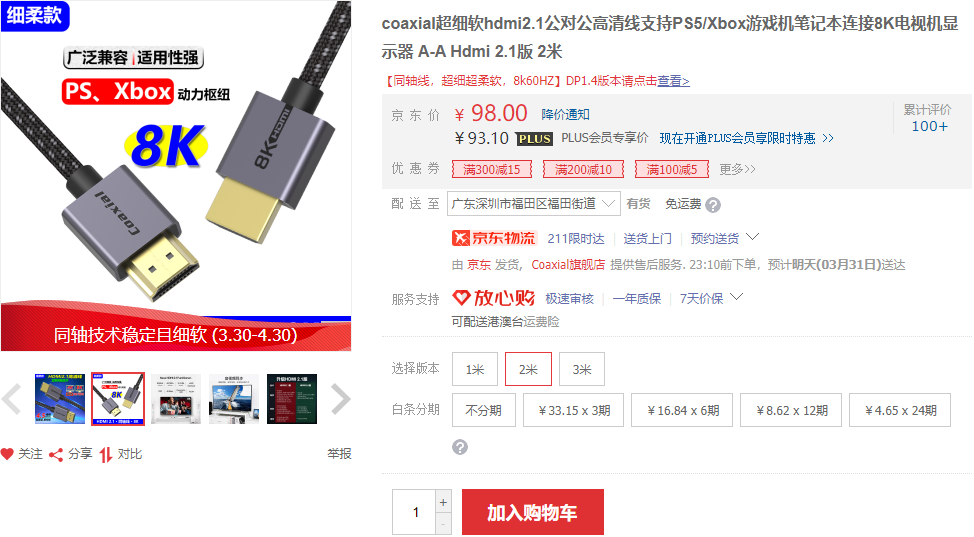Screen dimensions: 974x537
Task: Click the heart icon to follow product
Action: 7,454
